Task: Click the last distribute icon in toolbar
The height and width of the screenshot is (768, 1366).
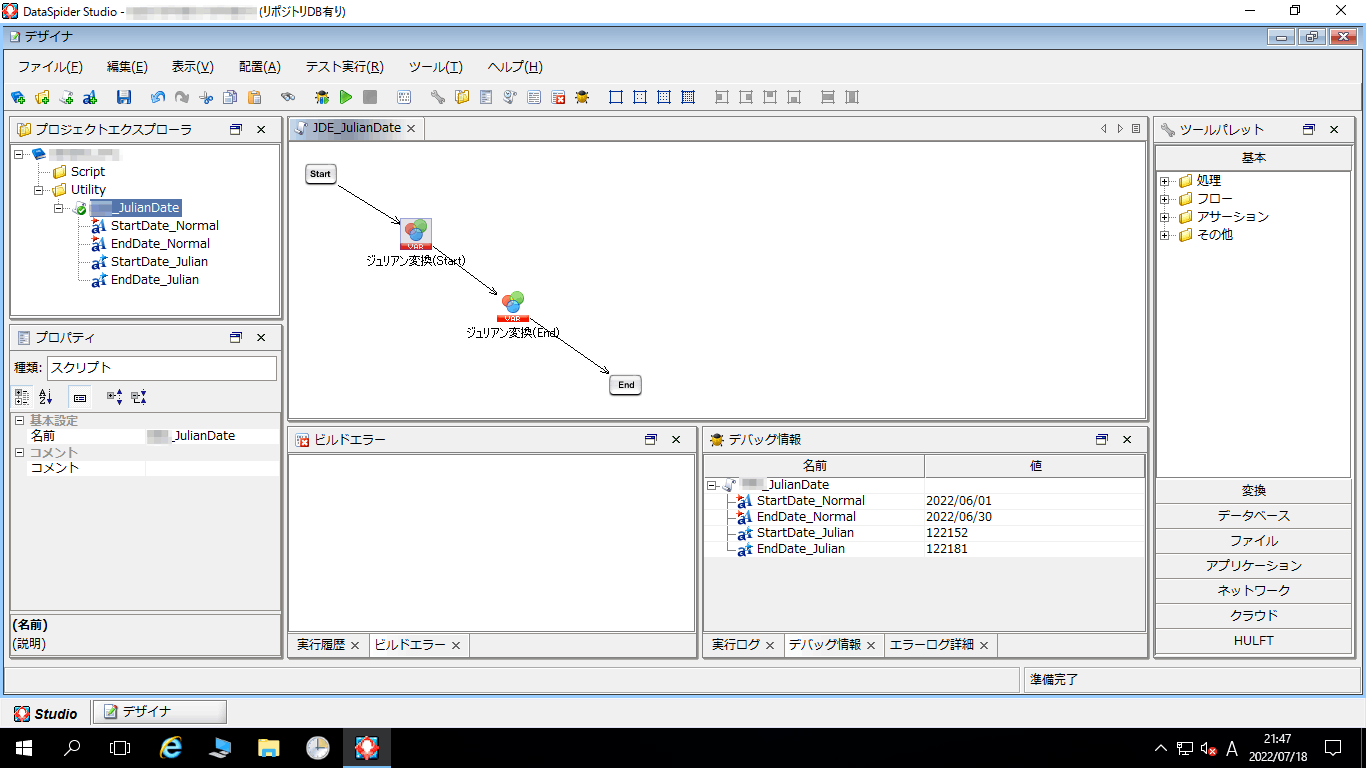Action: pyautogui.click(x=852, y=97)
